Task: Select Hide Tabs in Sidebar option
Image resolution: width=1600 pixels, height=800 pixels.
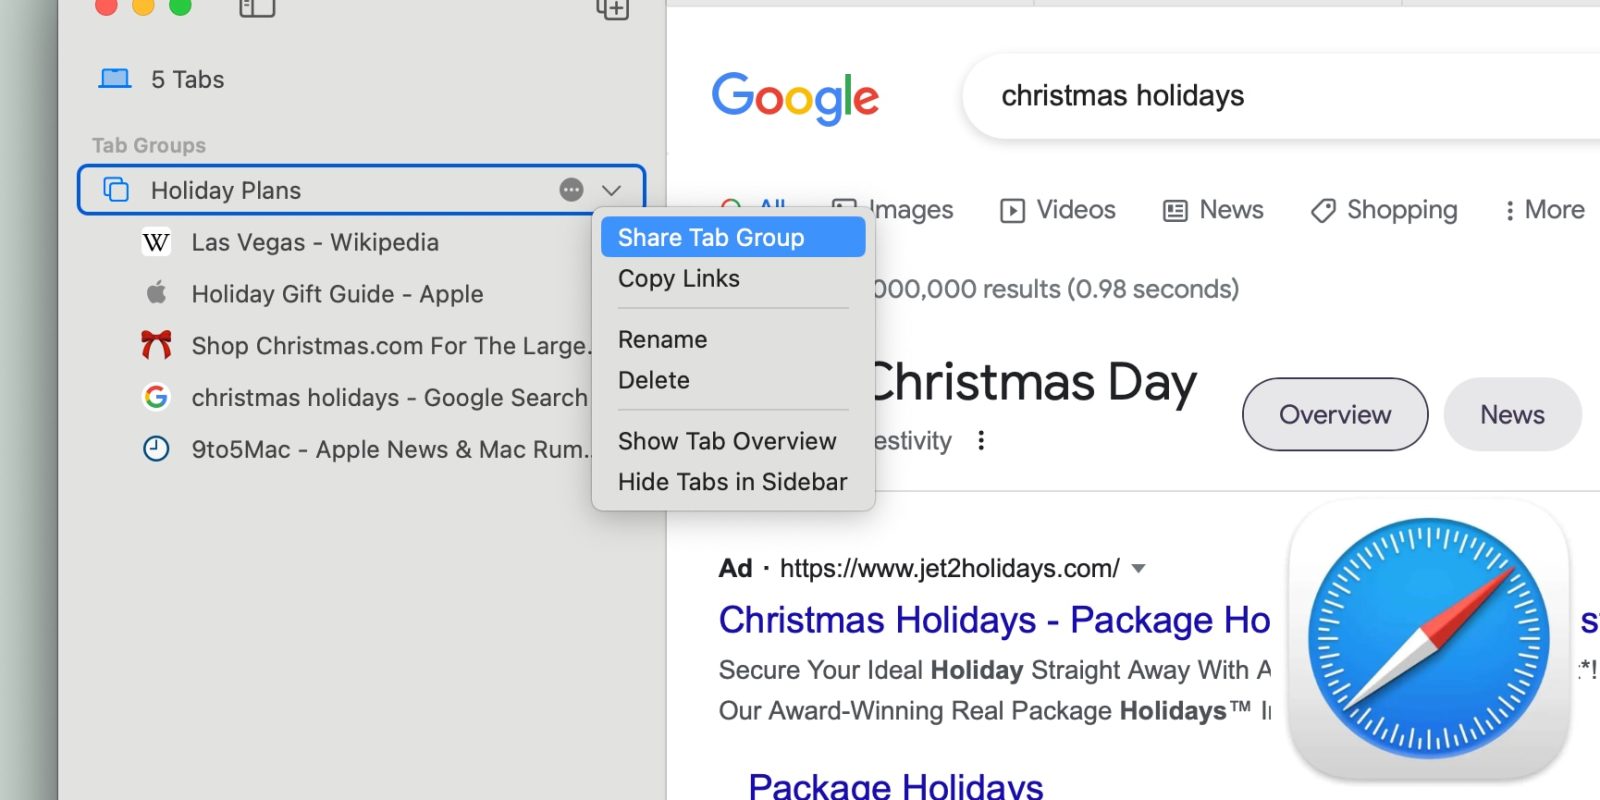Action: [732, 482]
